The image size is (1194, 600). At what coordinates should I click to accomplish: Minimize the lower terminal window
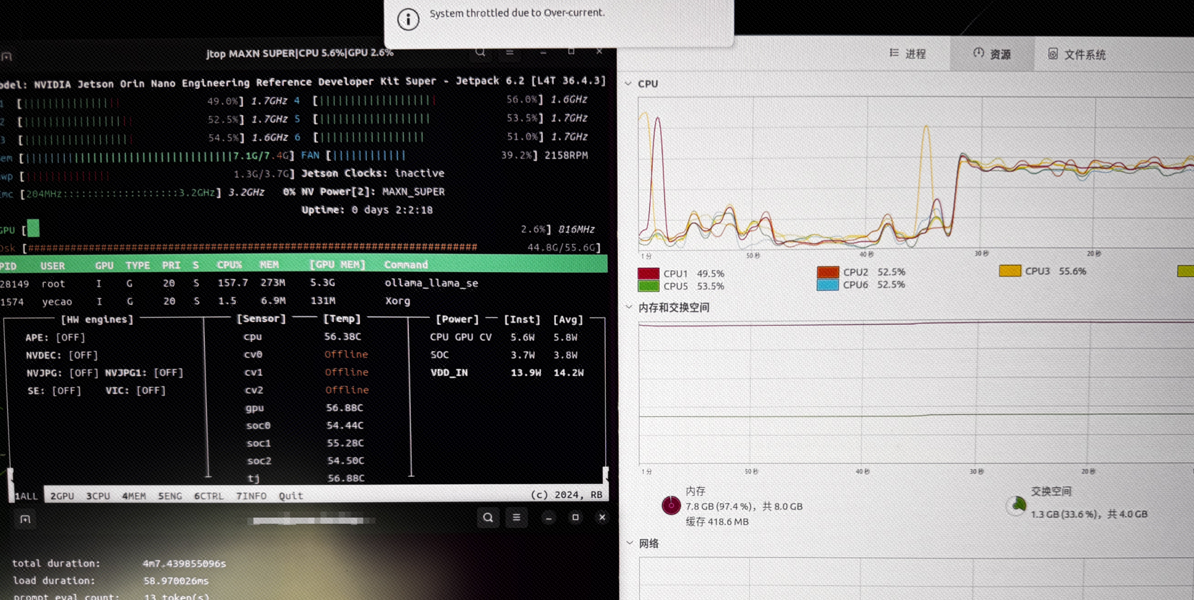coord(548,518)
